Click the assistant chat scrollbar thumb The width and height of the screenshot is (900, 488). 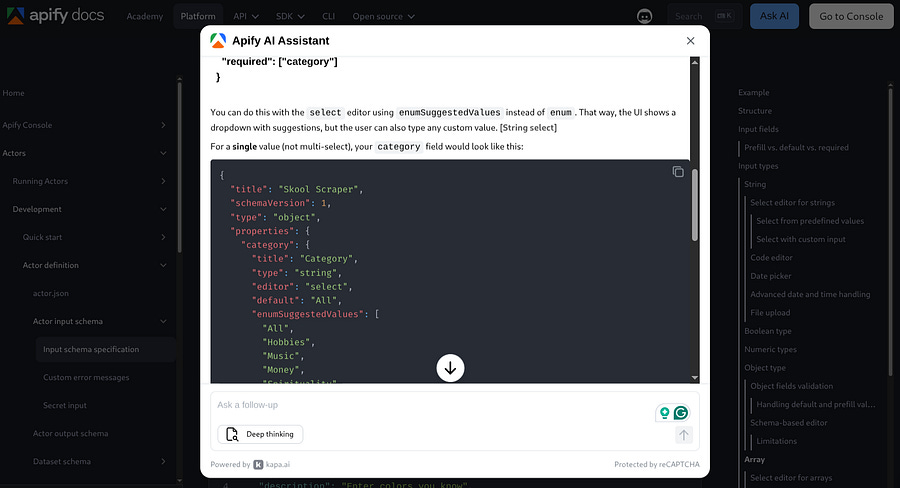pyautogui.click(x=695, y=205)
